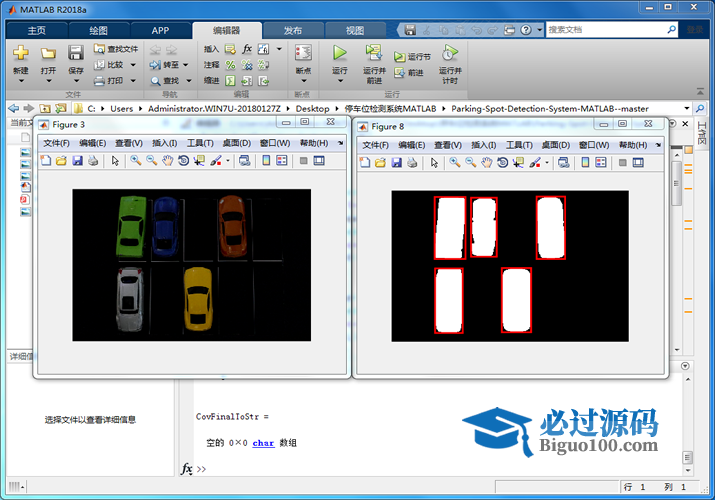The image size is (715, 500).
Task: Click the green Run (运行) button
Action: [x=340, y=53]
